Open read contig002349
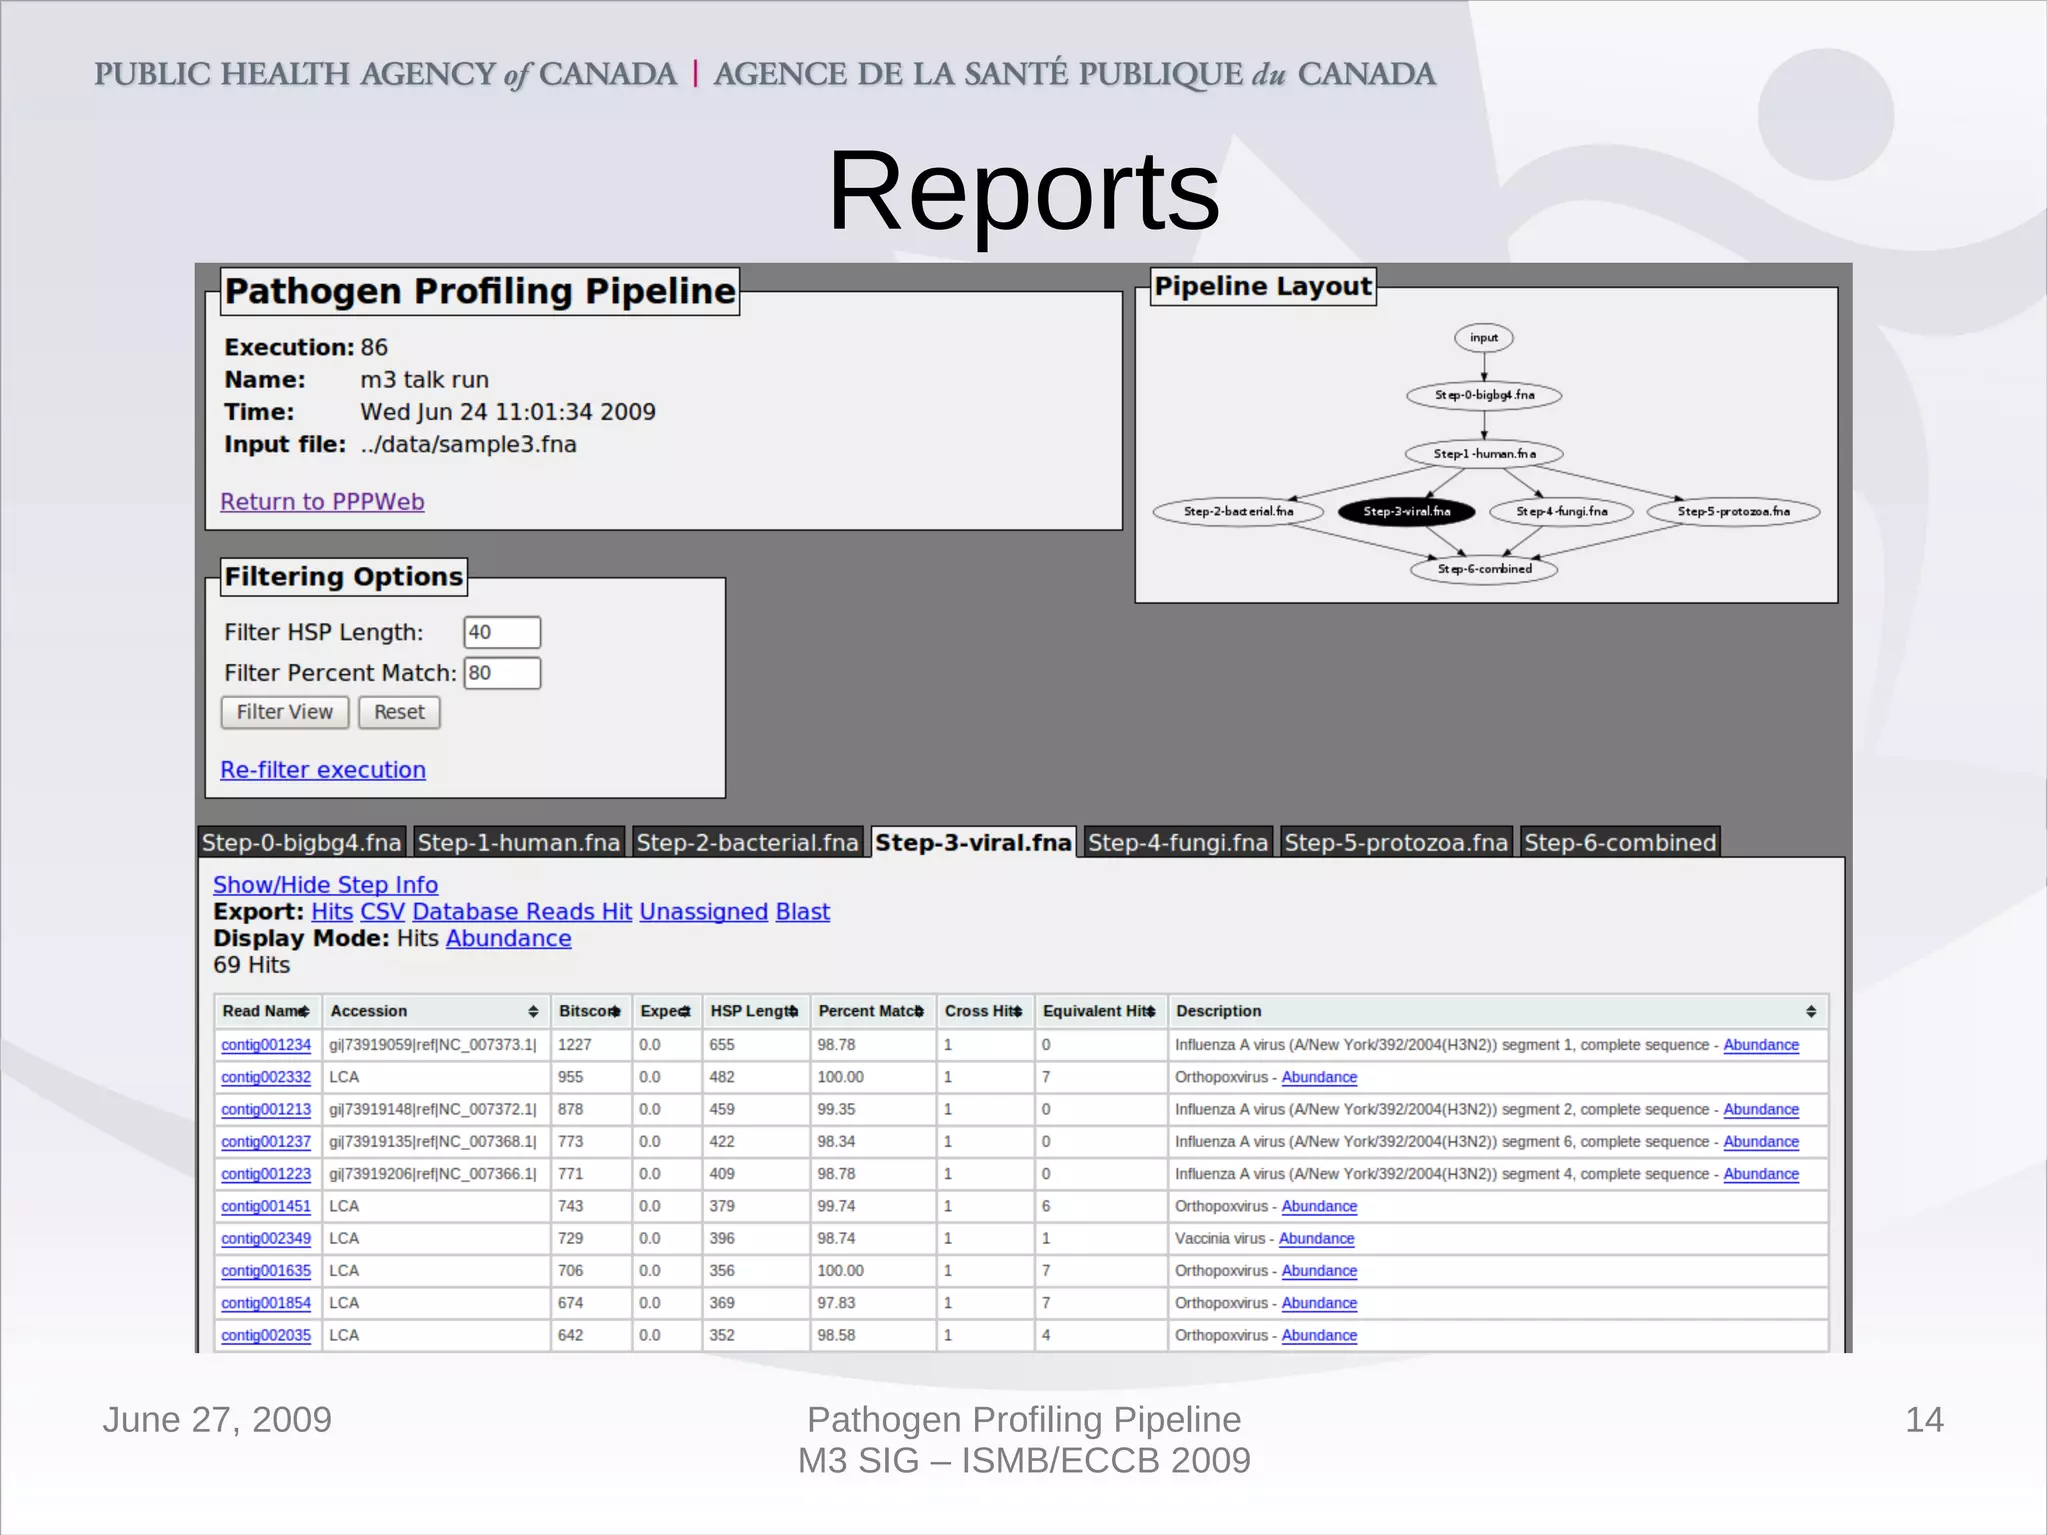Viewport: 2048px width, 1535px height. [x=266, y=1239]
